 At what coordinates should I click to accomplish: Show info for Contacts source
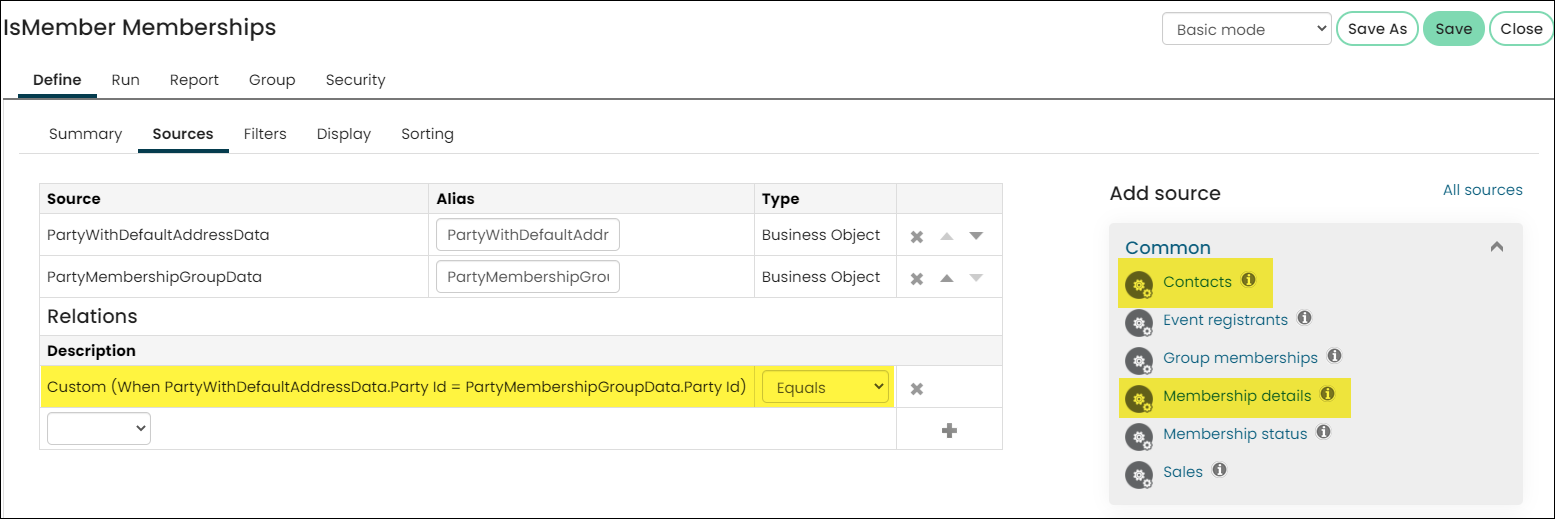1248,280
